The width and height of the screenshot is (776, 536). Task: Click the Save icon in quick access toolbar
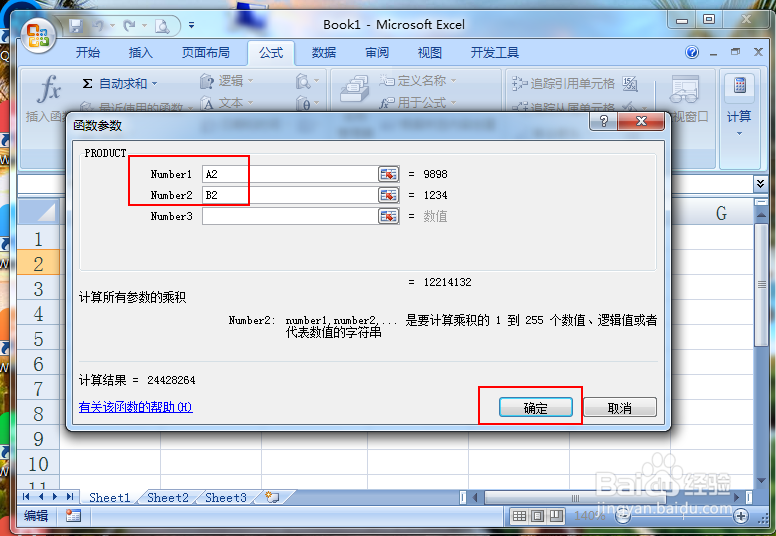pos(75,25)
